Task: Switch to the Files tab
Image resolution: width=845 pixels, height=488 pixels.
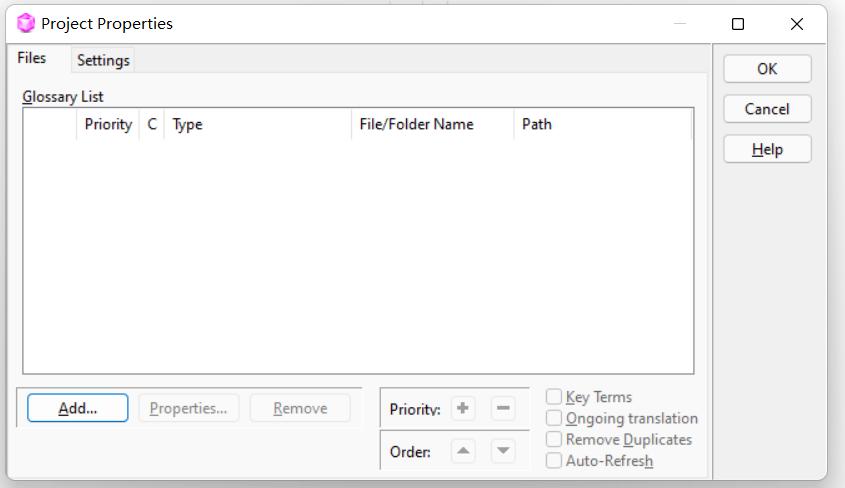Action: [32, 58]
